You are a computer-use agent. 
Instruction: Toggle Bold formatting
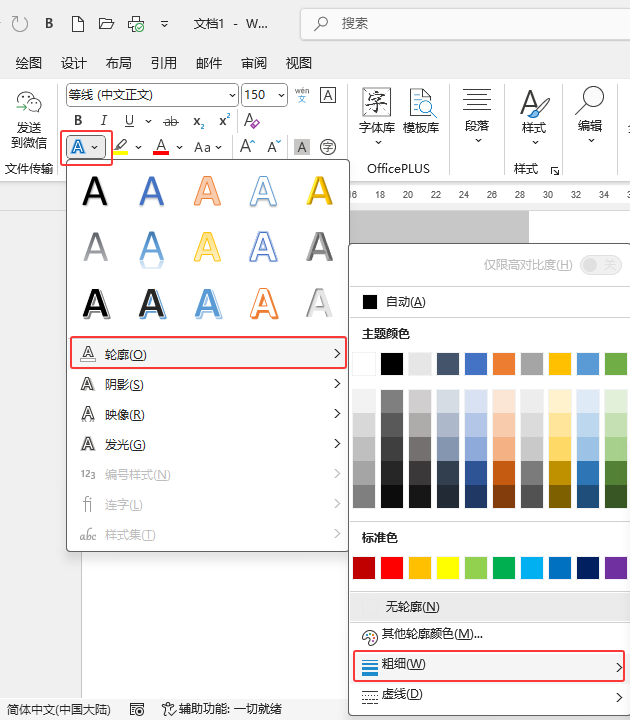[78, 121]
